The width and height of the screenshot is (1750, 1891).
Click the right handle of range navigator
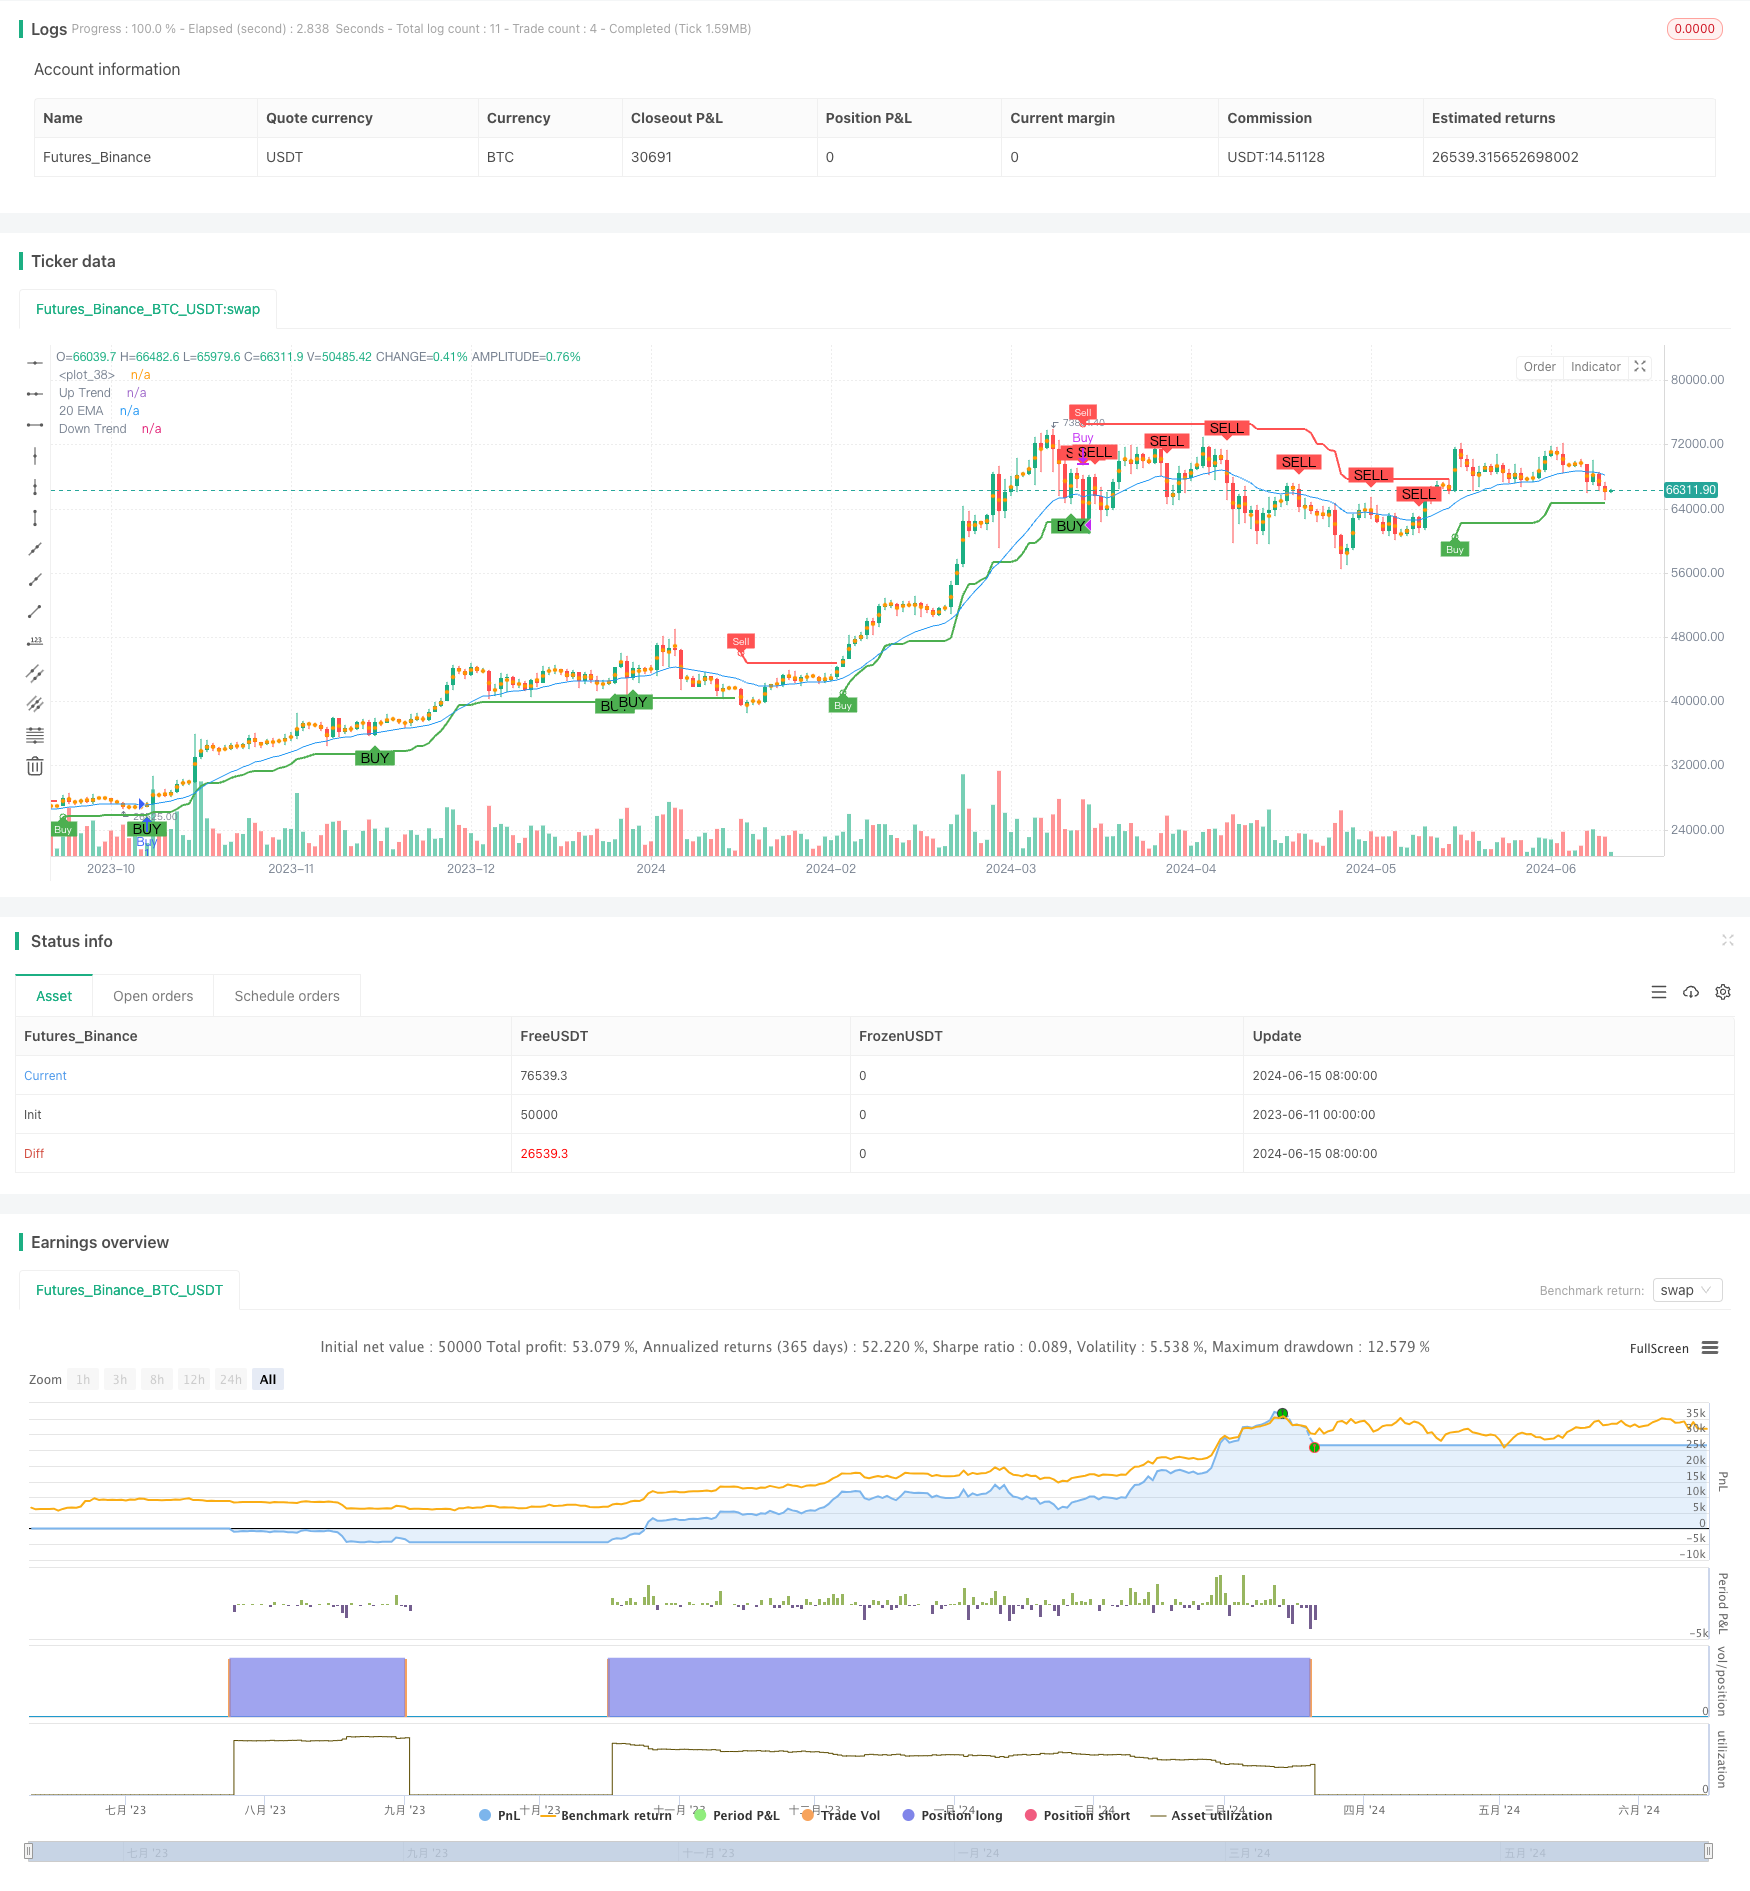[x=1710, y=1851]
